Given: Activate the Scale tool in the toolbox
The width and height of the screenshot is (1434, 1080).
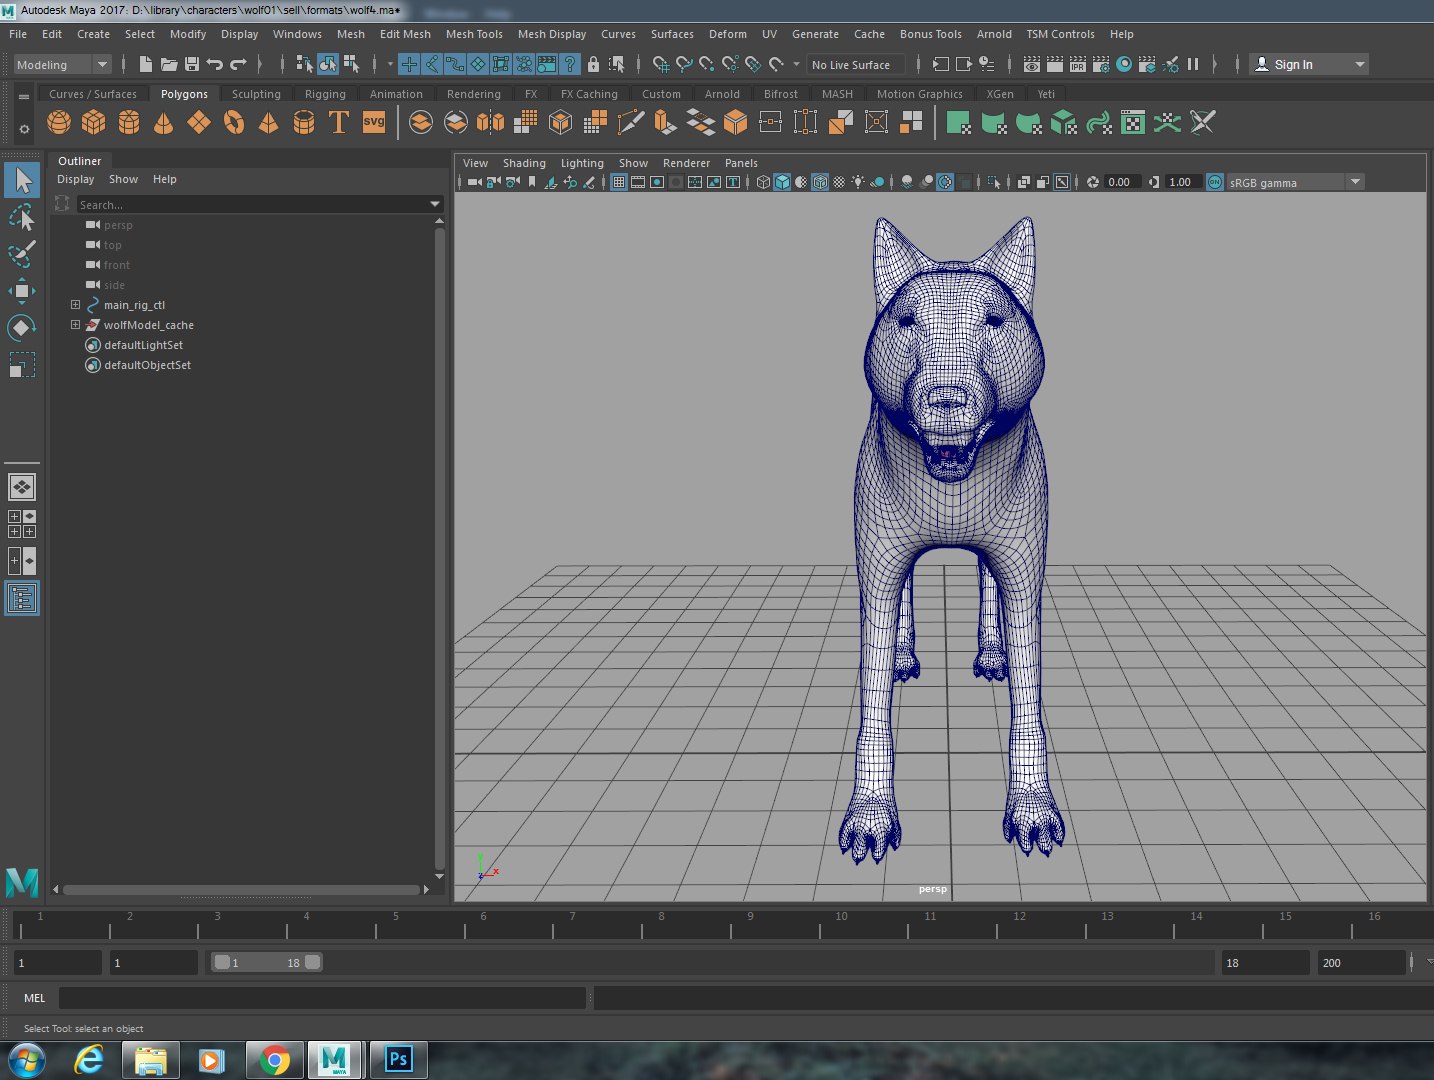Looking at the screenshot, I should click(22, 364).
